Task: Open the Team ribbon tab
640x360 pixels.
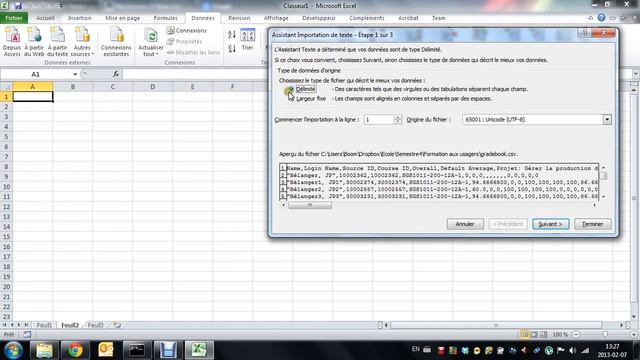Action: tap(439, 18)
